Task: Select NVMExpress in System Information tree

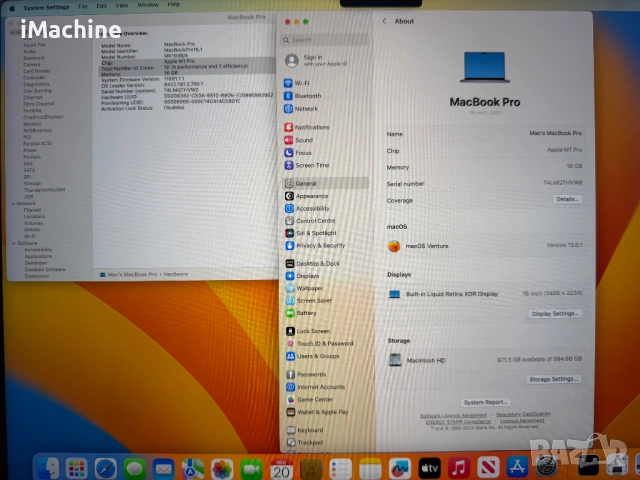Action: coord(37,130)
